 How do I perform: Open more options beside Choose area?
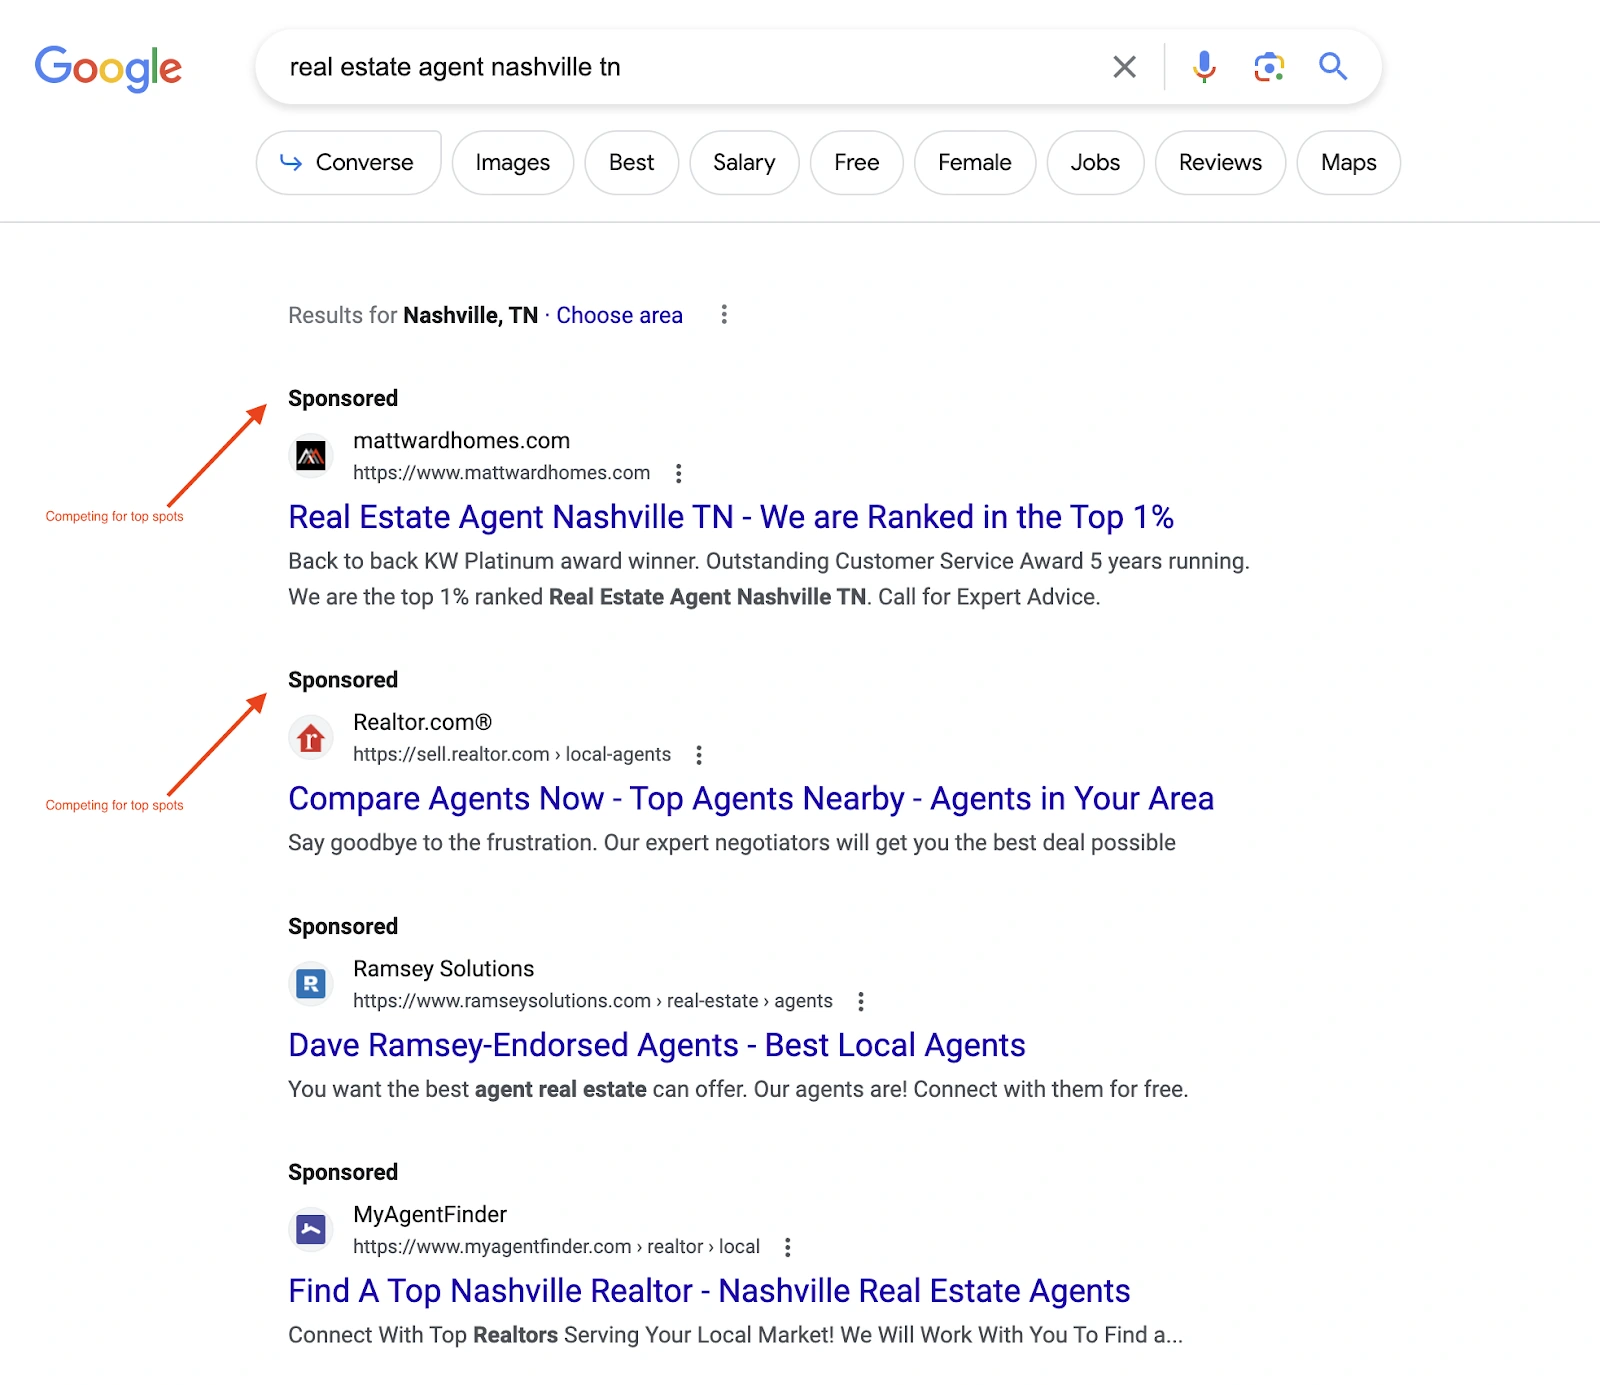pos(724,315)
